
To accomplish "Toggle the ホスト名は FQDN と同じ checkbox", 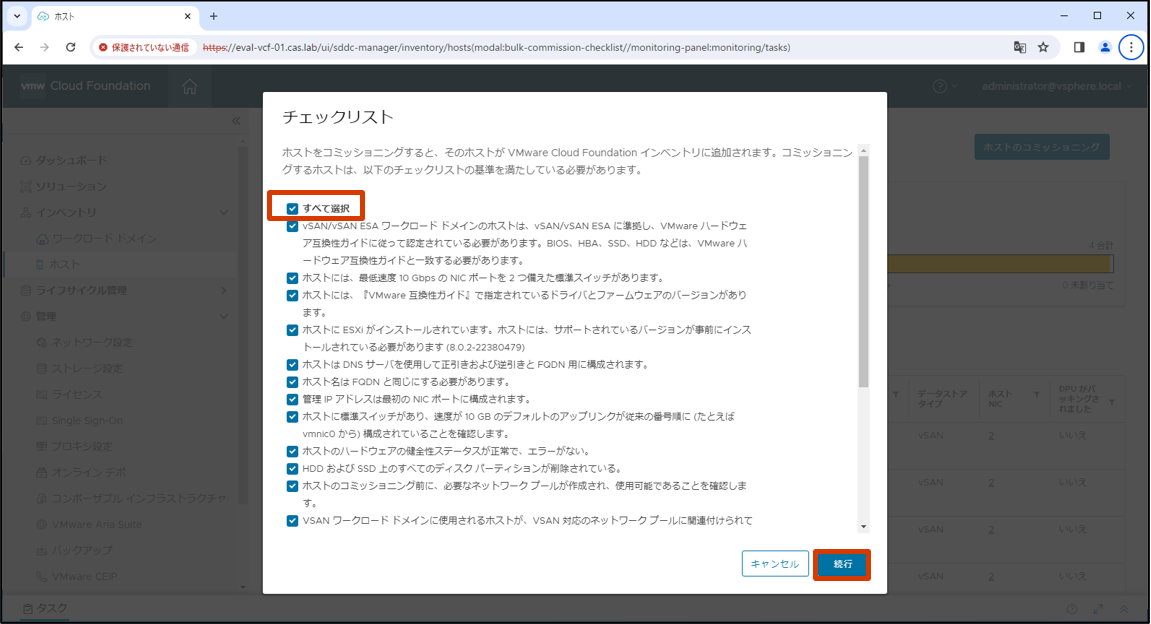I will (x=292, y=382).
